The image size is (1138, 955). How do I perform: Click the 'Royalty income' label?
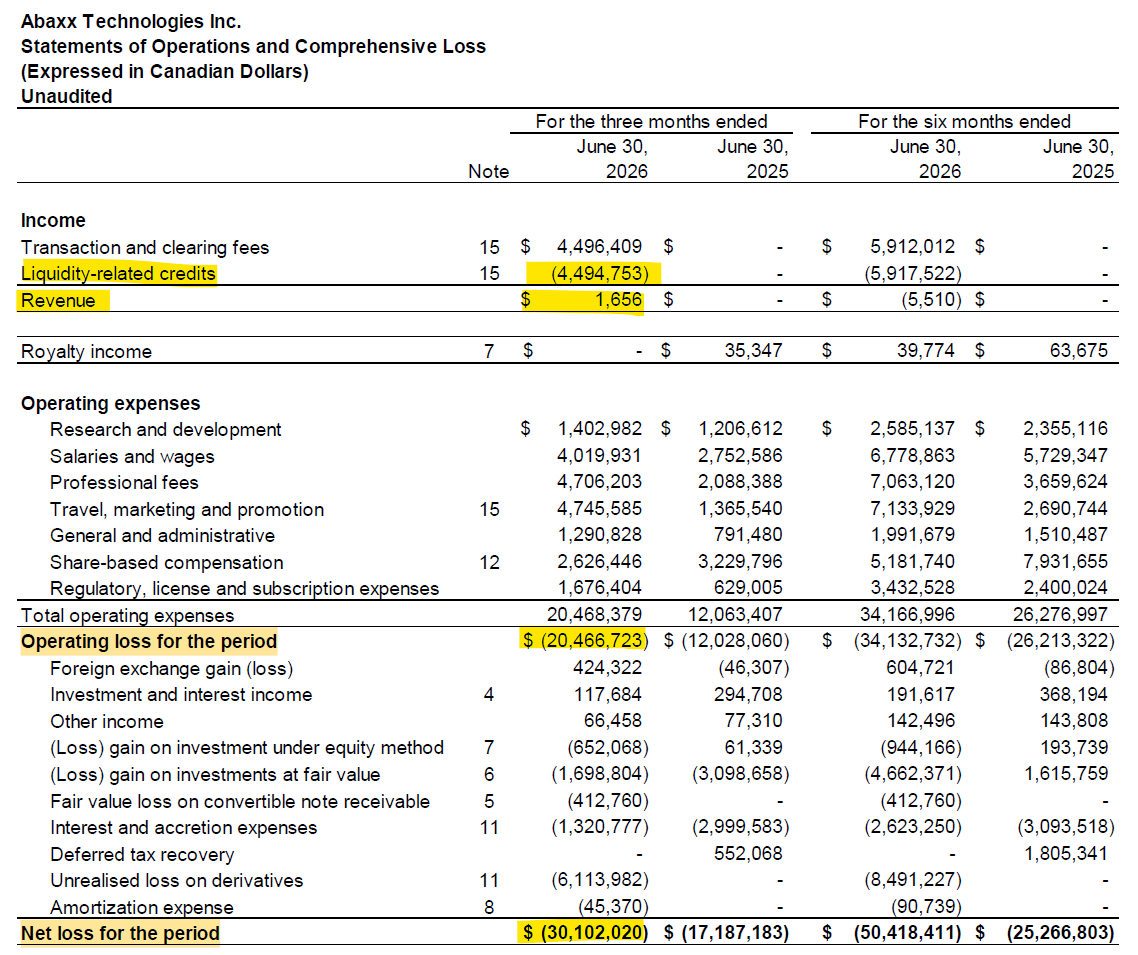[86, 351]
